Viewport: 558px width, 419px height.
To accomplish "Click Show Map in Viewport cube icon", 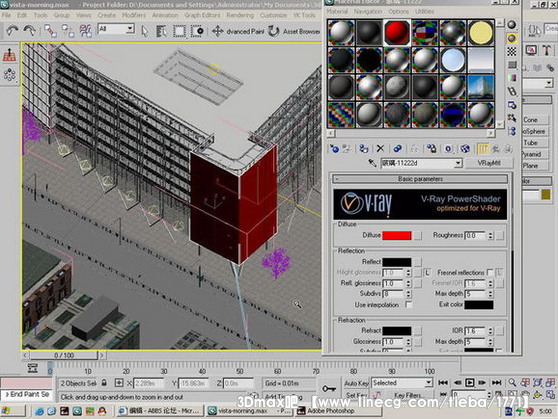I will point(465,148).
